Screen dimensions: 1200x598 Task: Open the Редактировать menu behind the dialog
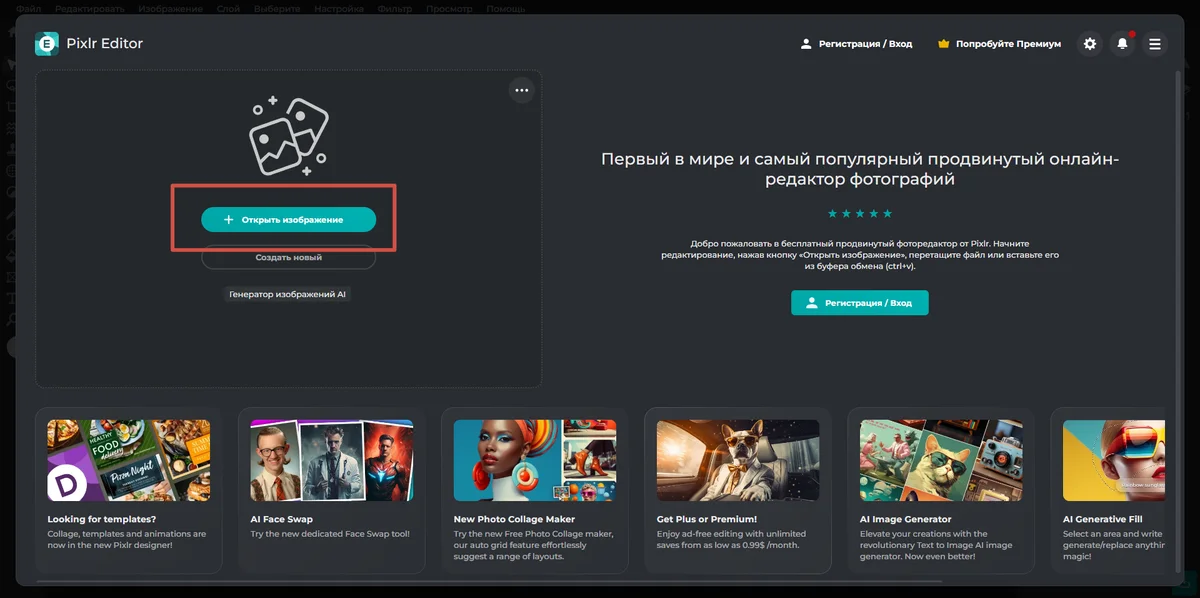click(90, 8)
